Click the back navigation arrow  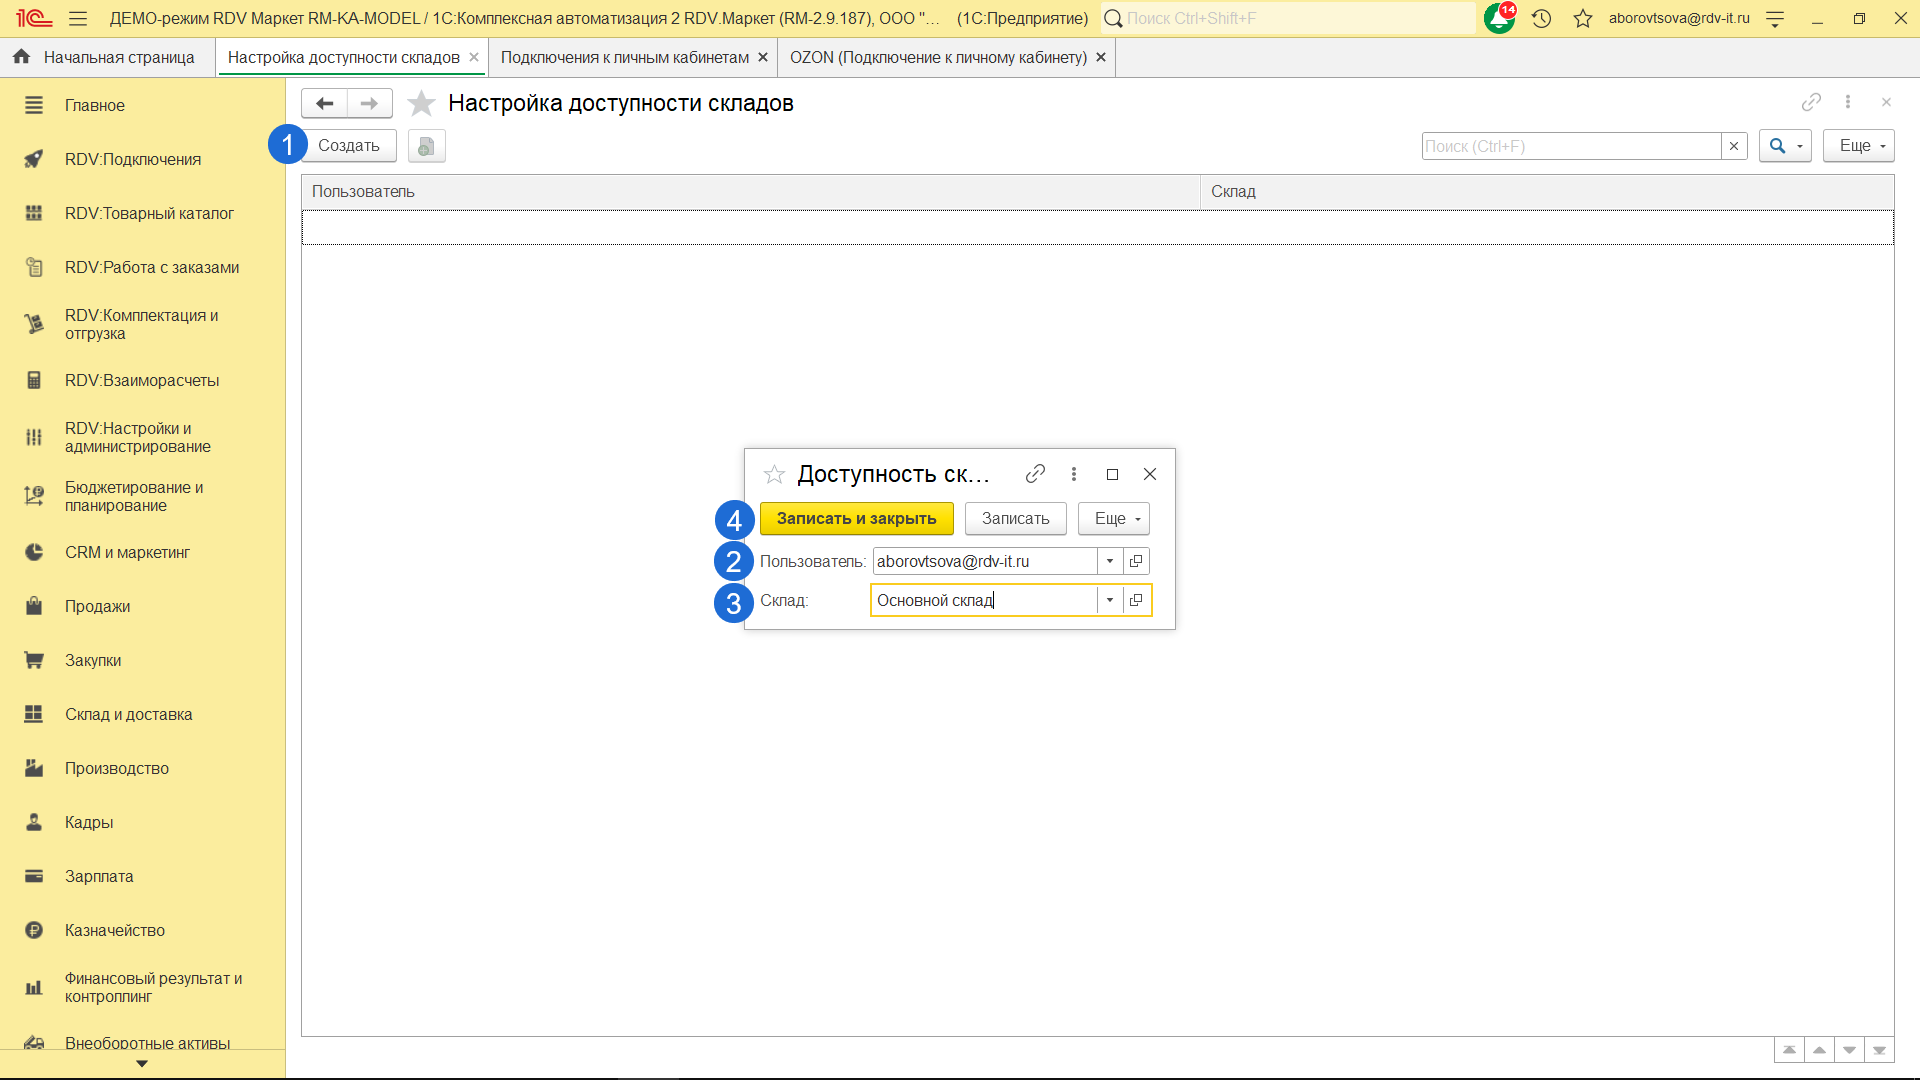(x=324, y=103)
